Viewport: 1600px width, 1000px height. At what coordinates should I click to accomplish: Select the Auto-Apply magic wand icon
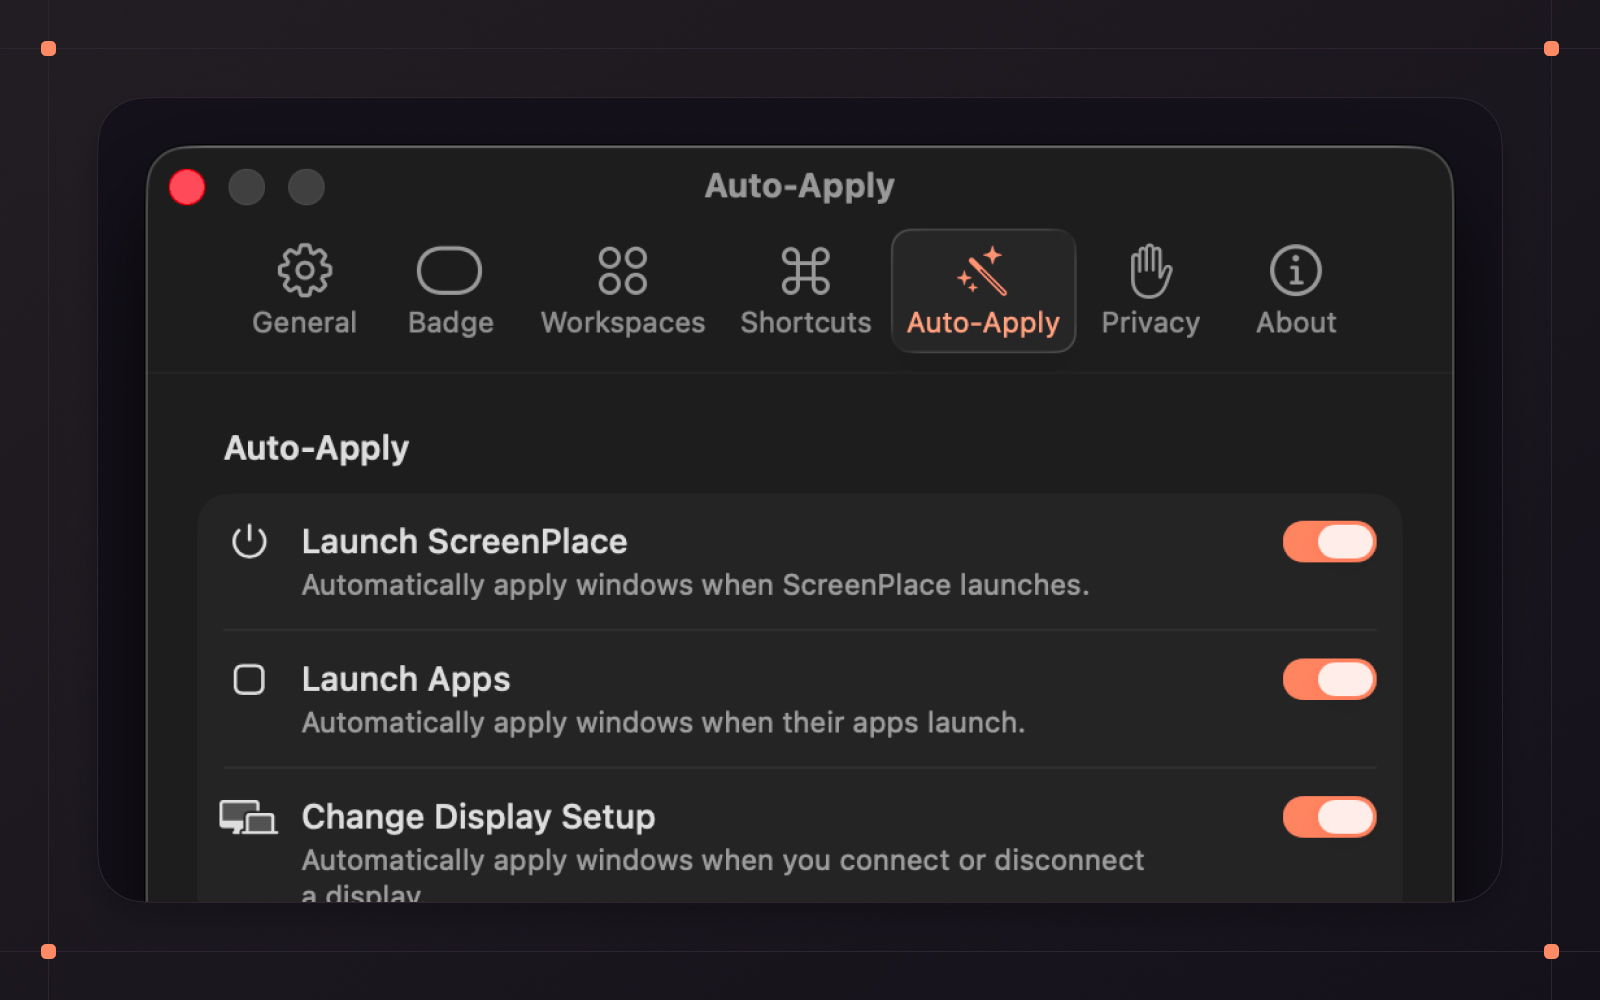982,270
